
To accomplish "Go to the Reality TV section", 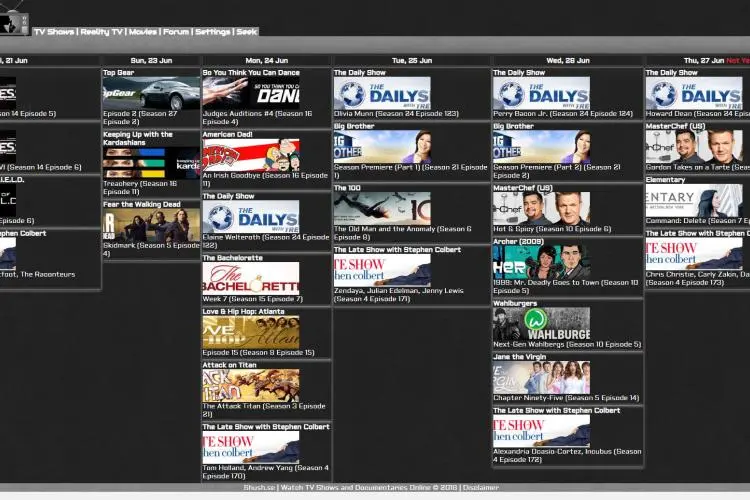I will click(x=101, y=32).
